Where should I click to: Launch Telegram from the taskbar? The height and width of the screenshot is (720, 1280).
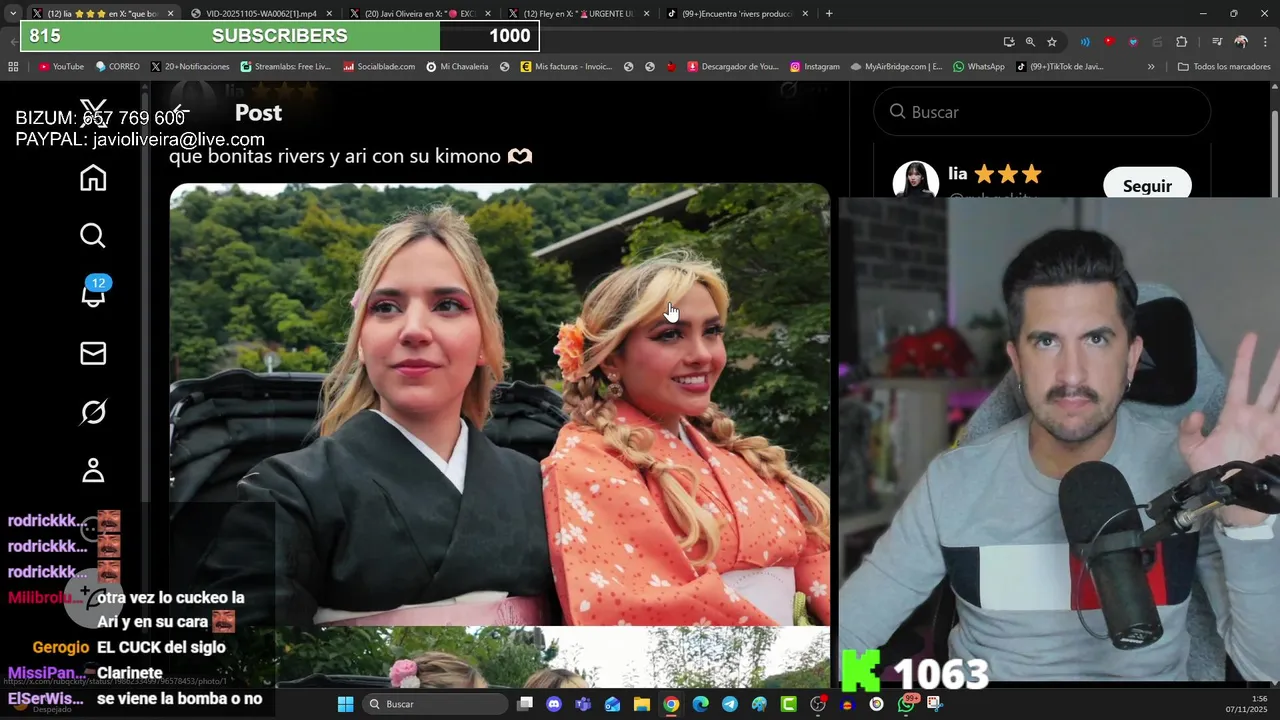(x=729, y=704)
